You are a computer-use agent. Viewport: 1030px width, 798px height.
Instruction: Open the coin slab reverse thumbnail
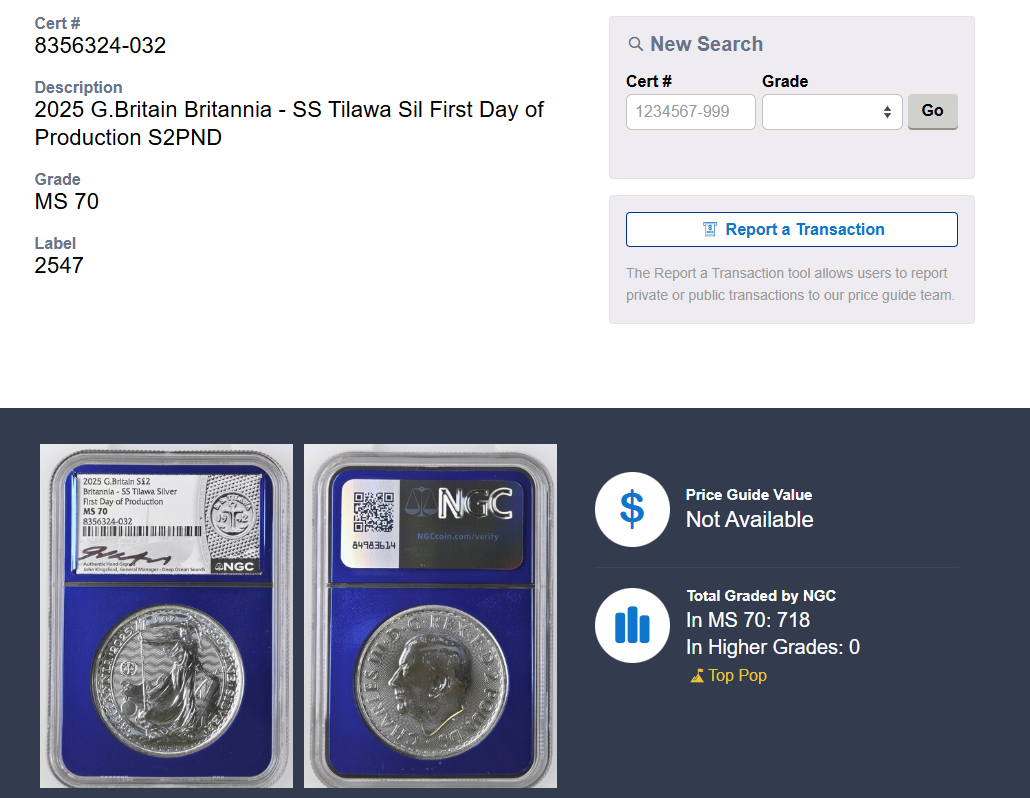[430, 615]
